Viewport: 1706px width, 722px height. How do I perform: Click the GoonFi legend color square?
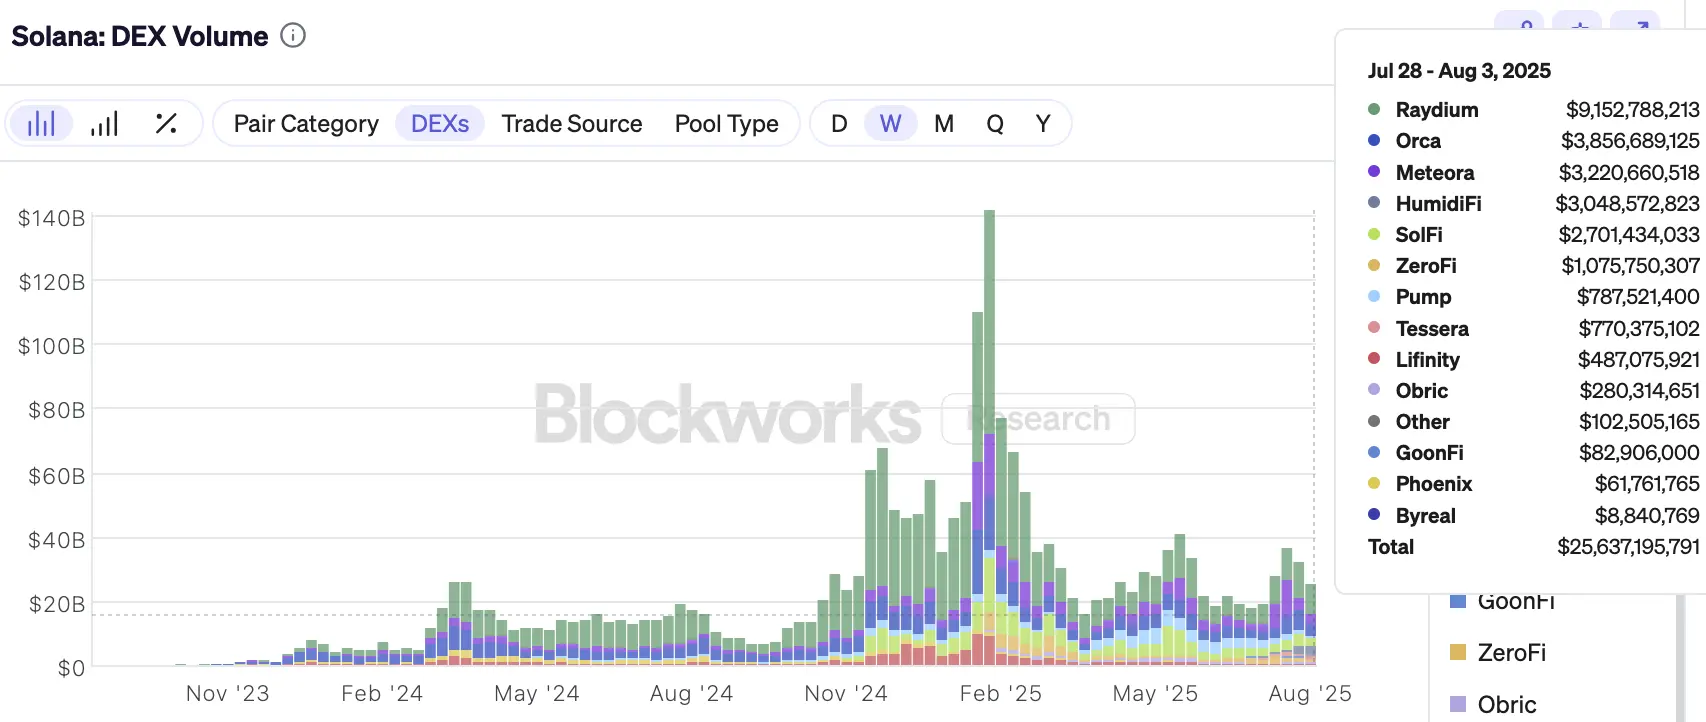pyautogui.click(x=1458, y=601)
